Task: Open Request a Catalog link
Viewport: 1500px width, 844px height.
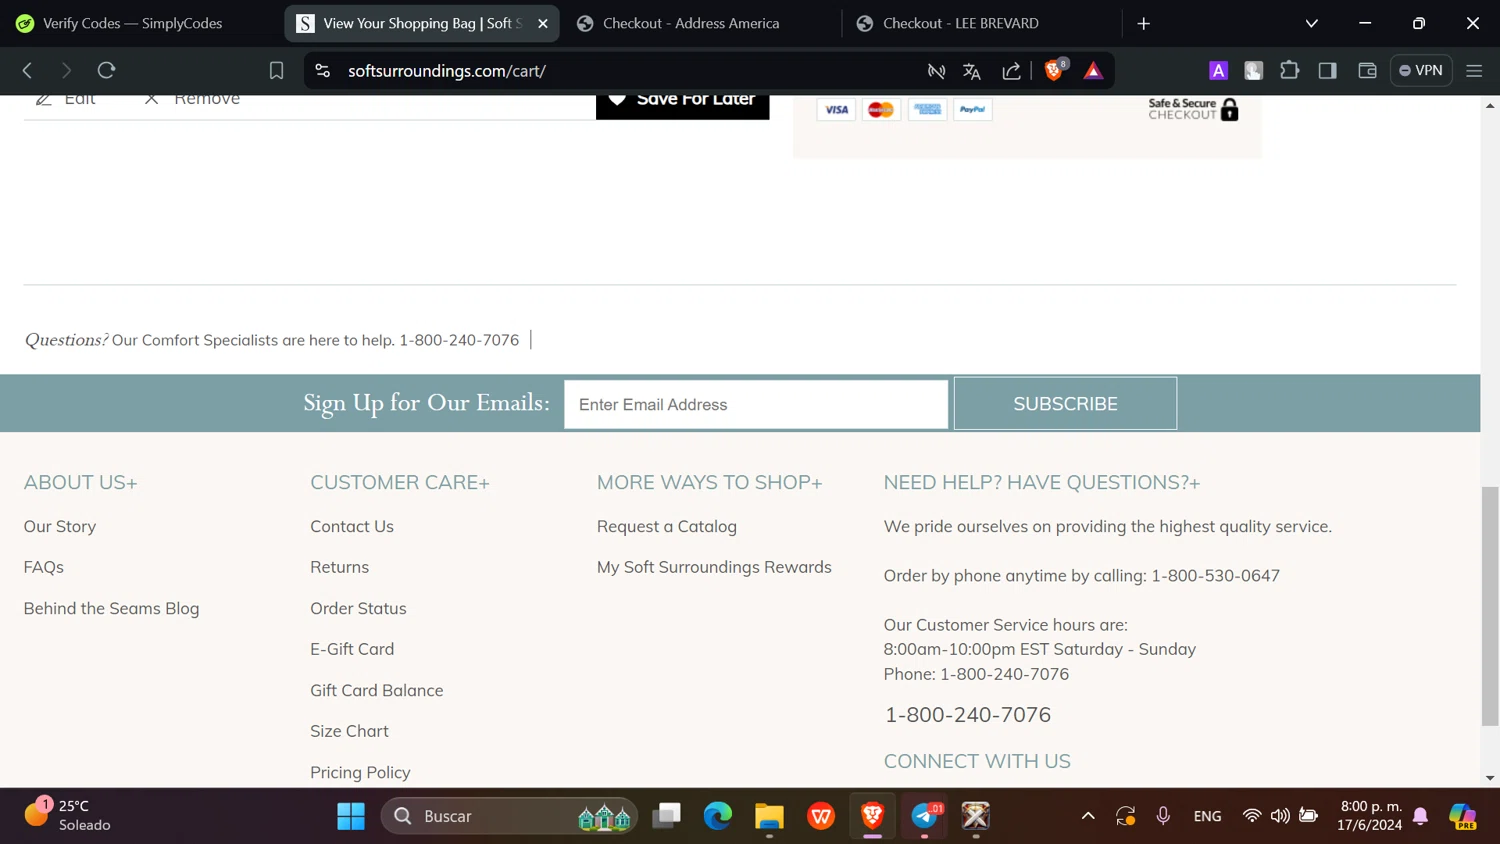Action: [667, 526]
